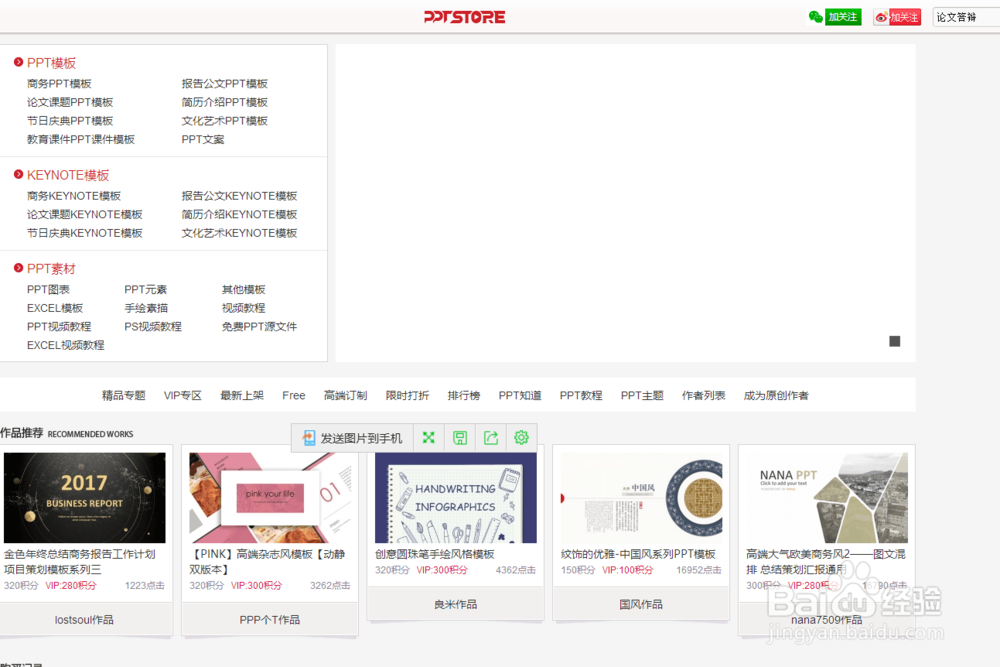Screen dimensions: 1000x667
Task: Open PPT元素 link
Action: (x=145, y=290)
